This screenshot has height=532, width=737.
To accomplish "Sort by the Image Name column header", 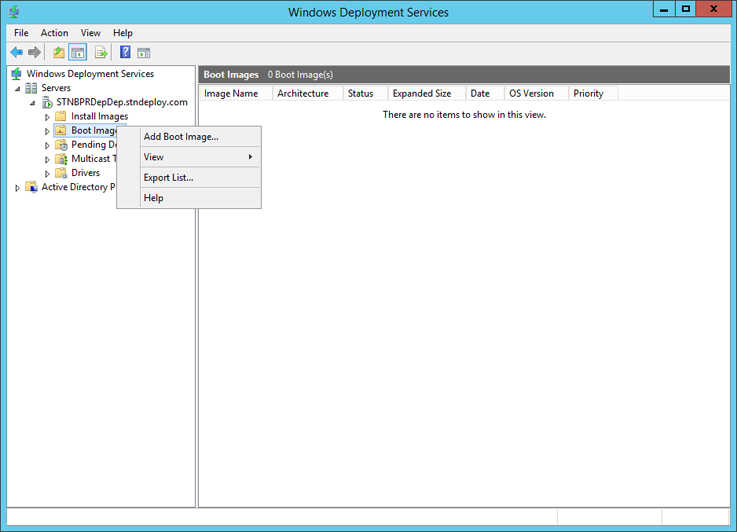I will (x=231, y=94).
